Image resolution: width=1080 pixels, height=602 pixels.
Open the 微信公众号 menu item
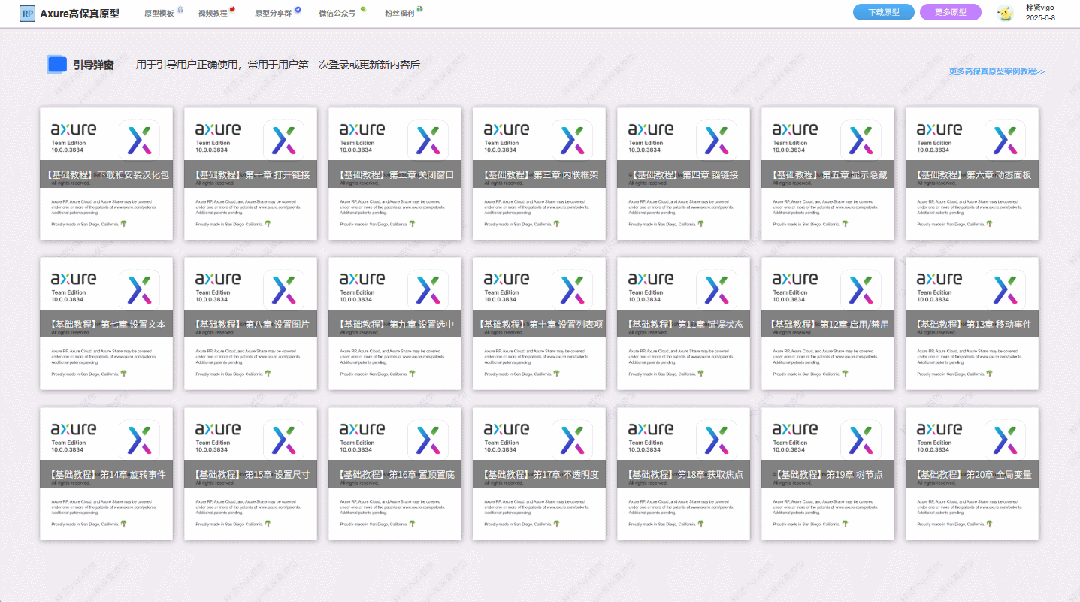[x=338, y=13]
